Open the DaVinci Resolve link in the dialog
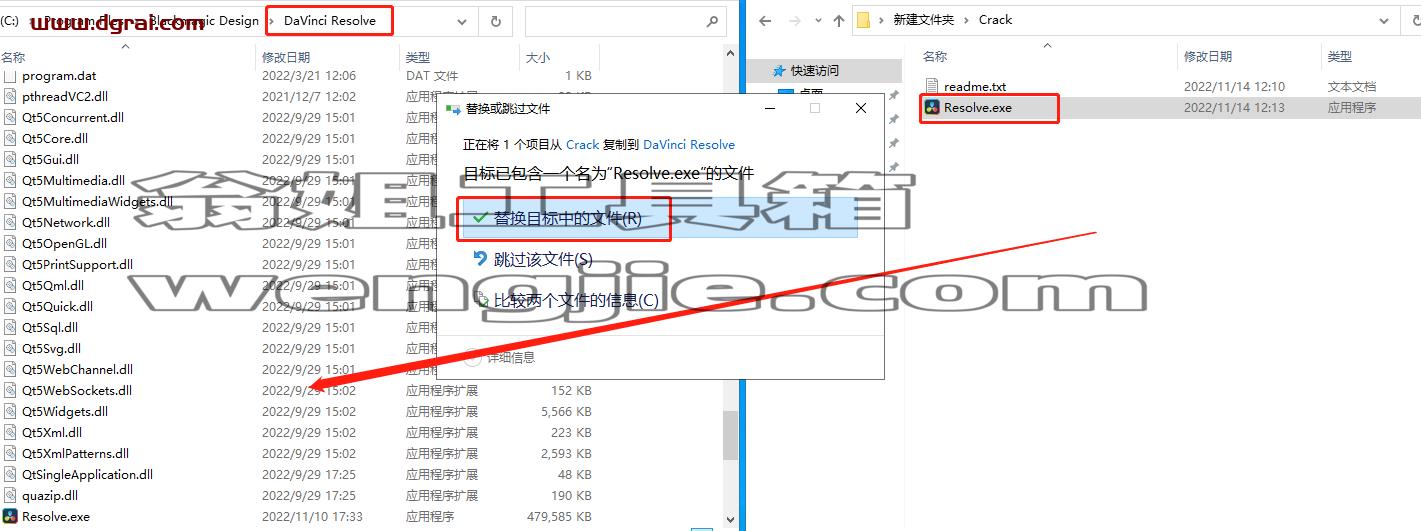This screenshot has height=531, width=1421. (689, 145)
